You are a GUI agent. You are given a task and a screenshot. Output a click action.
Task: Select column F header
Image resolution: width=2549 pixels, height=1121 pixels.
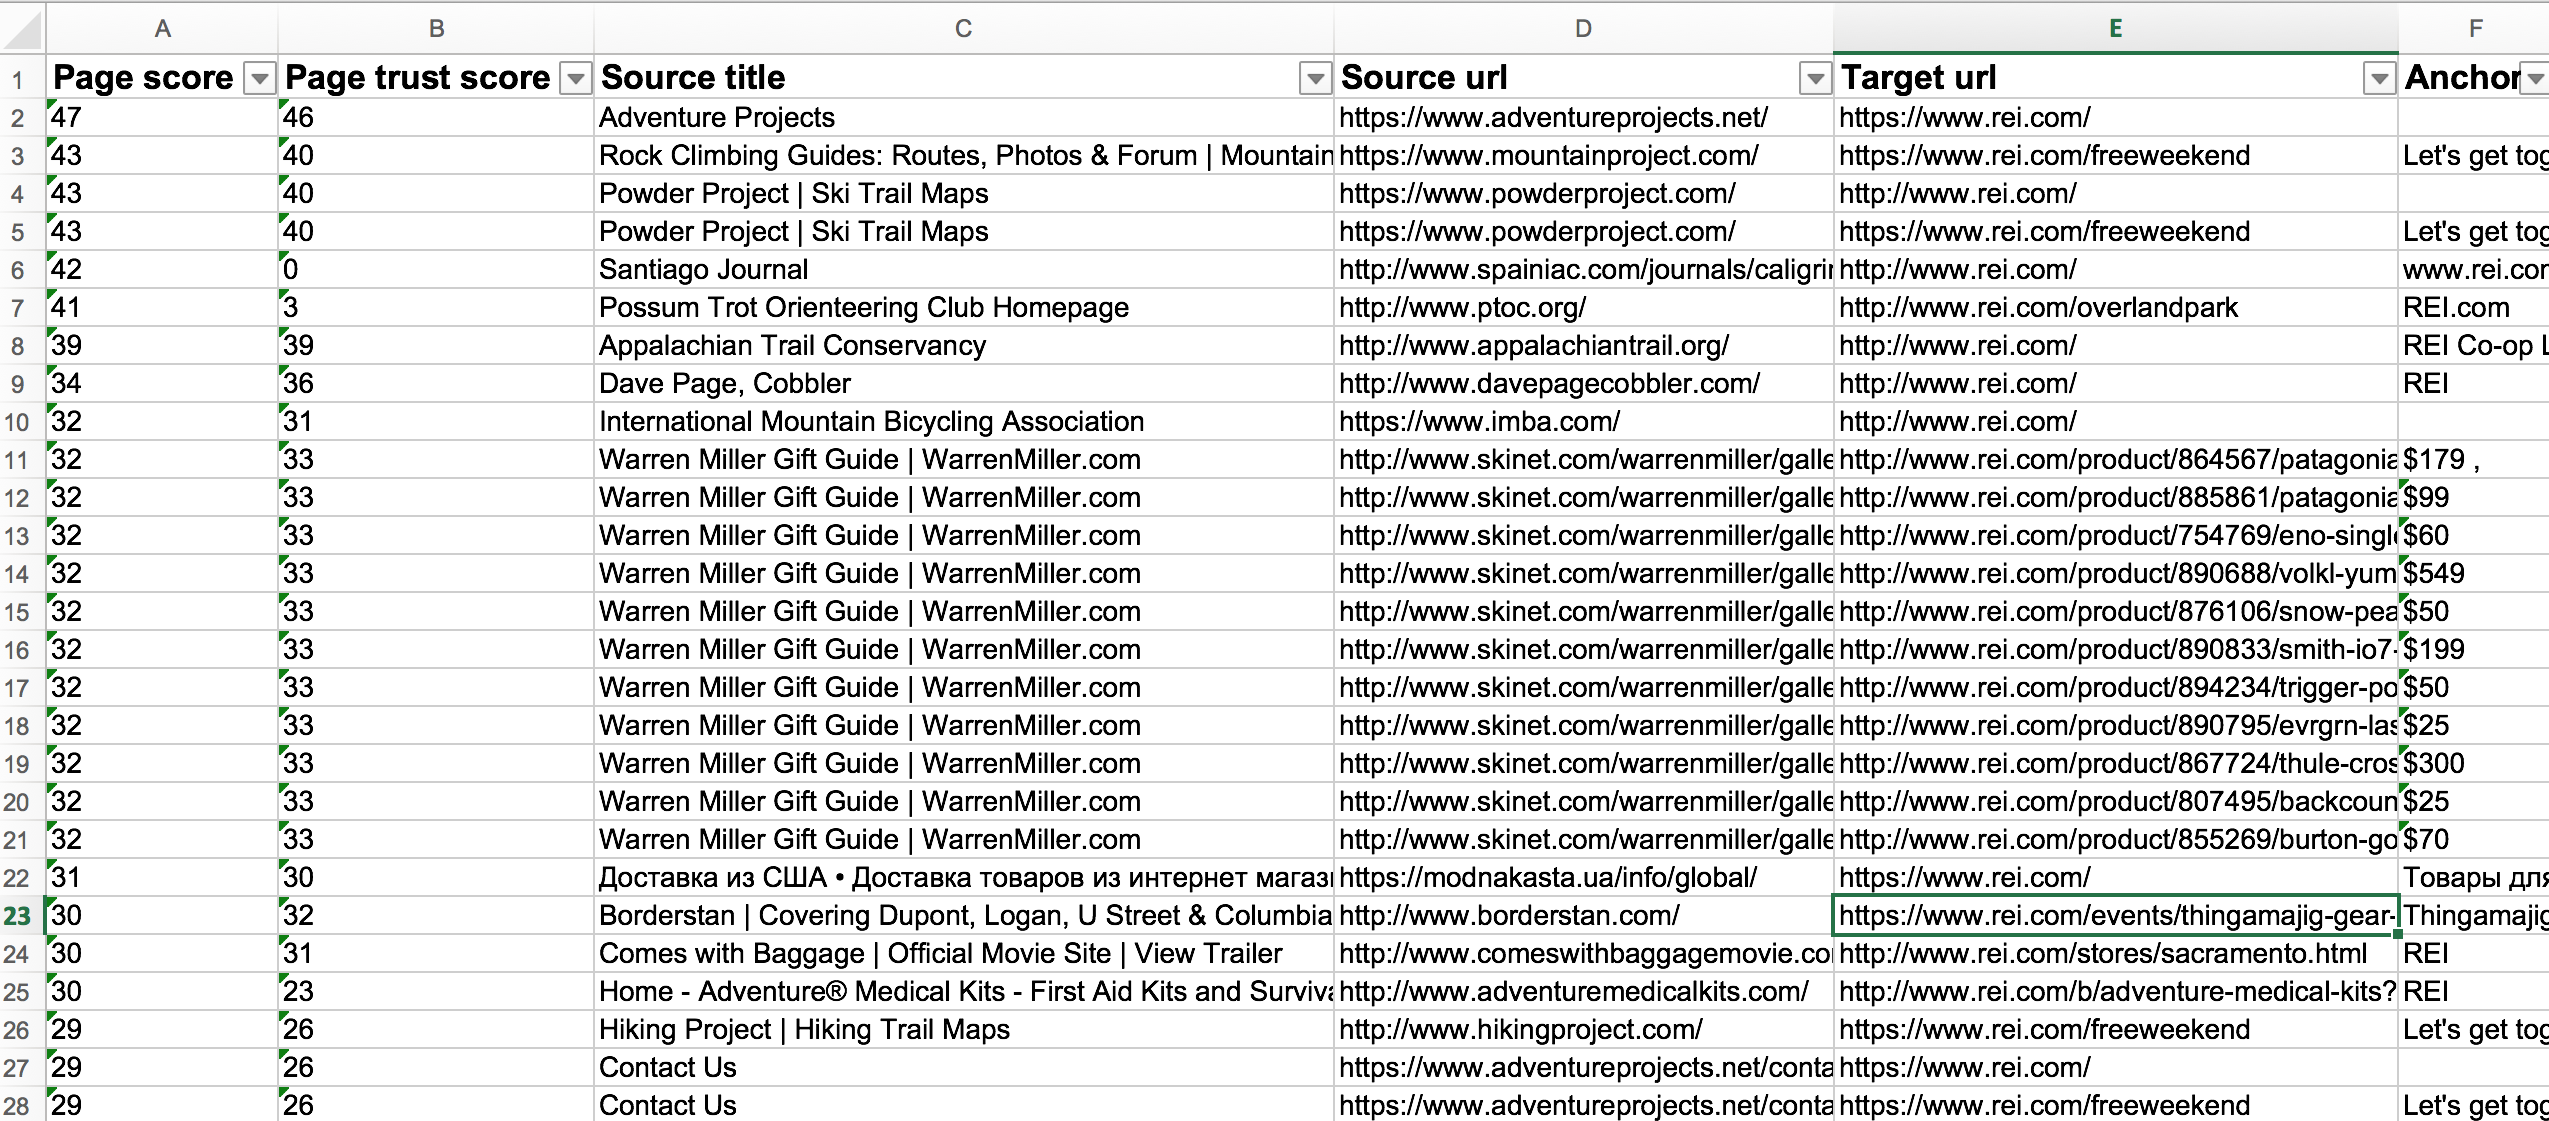click(x=2474, y=28)
